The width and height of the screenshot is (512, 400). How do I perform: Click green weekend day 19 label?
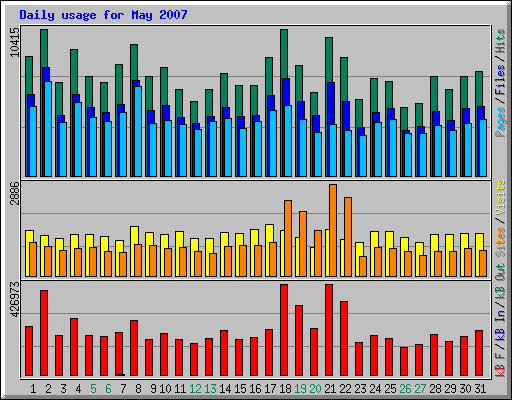[x=300, y=389]
